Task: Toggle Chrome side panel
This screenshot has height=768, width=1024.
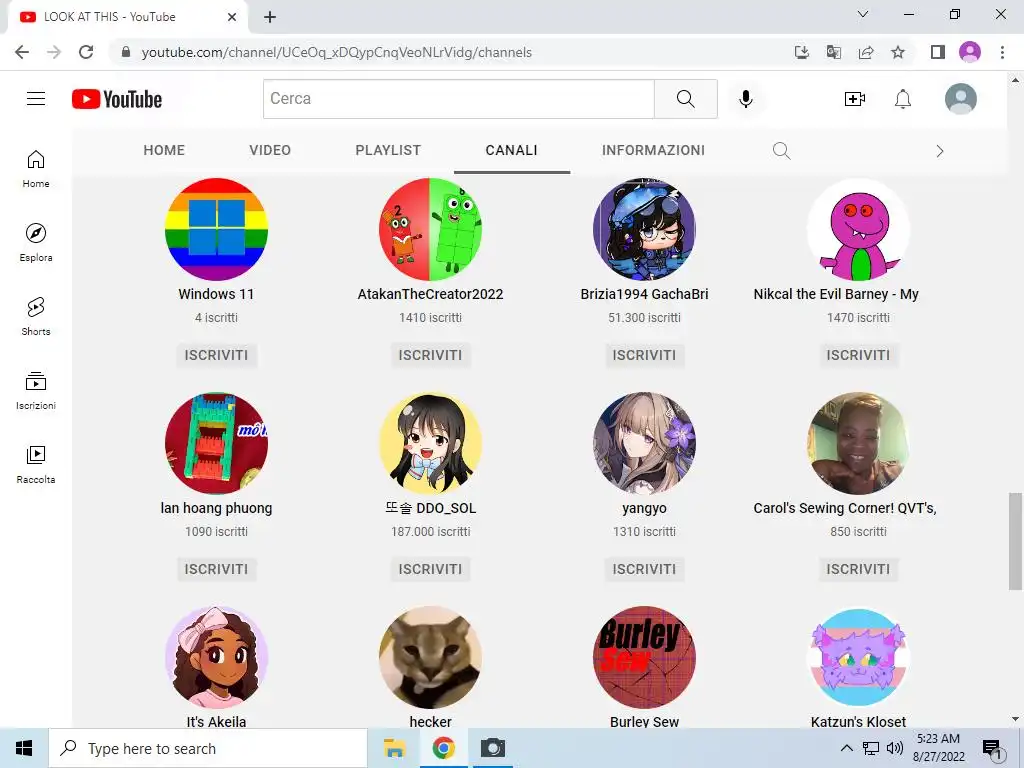Action: pos(938,52)
